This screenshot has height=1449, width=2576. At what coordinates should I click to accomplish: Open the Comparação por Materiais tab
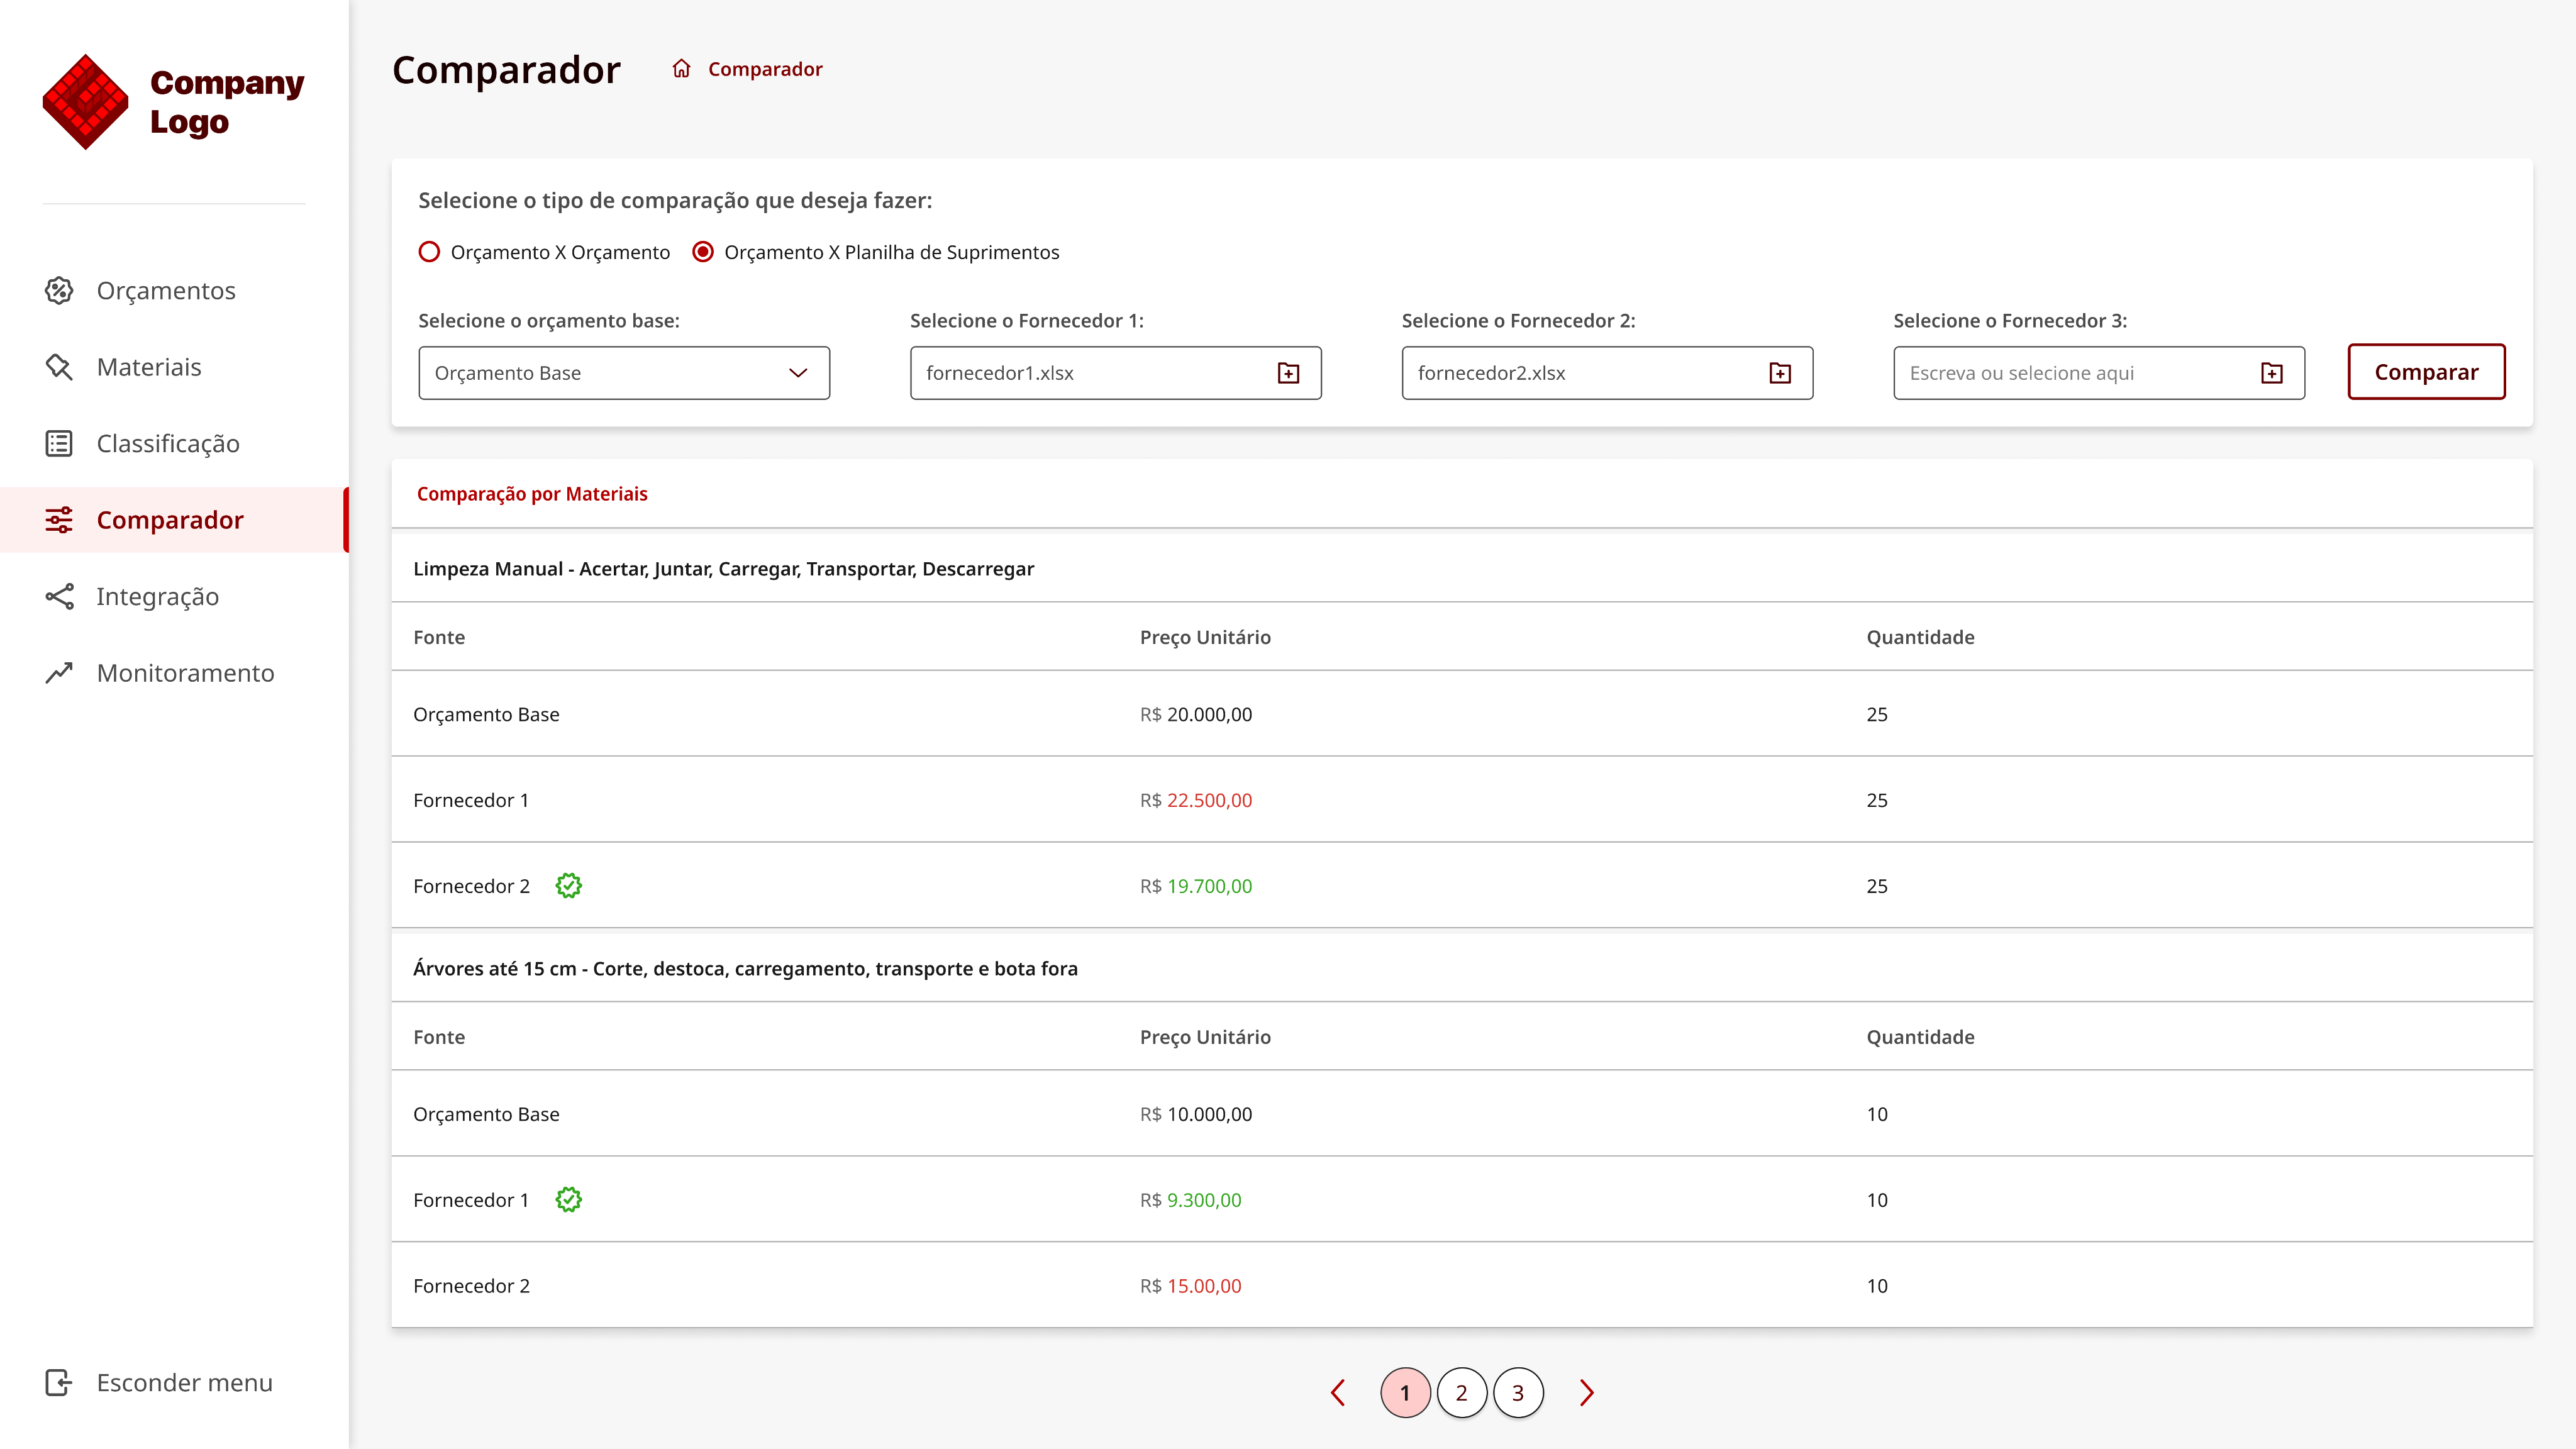[x=532, y=494]
